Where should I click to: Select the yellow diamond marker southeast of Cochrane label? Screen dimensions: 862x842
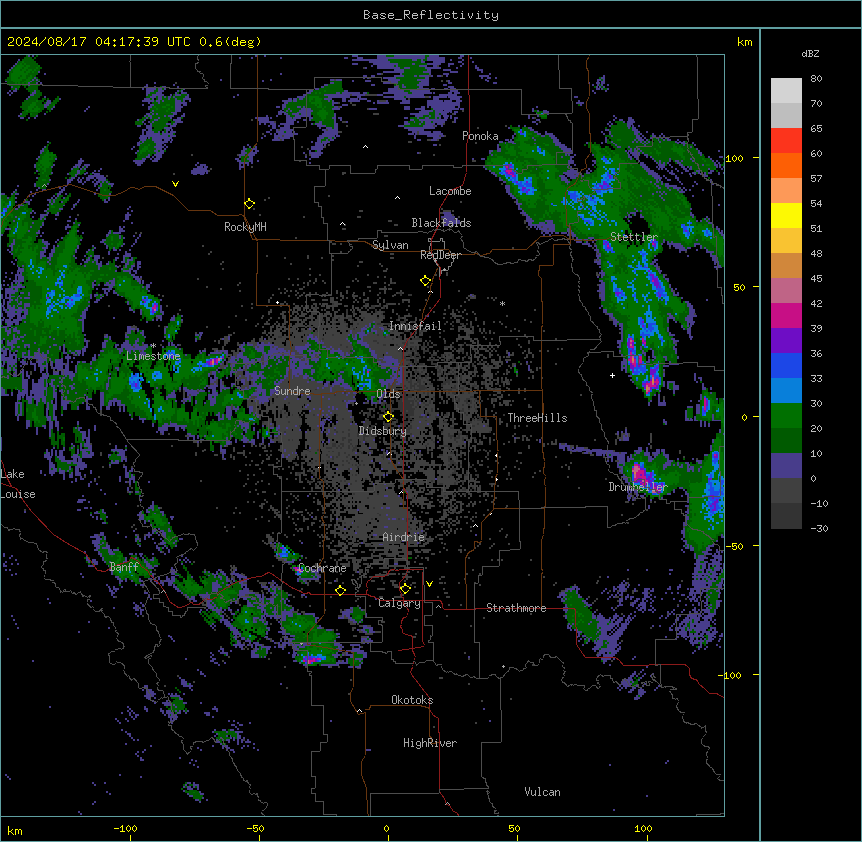(x=340, y=590)
